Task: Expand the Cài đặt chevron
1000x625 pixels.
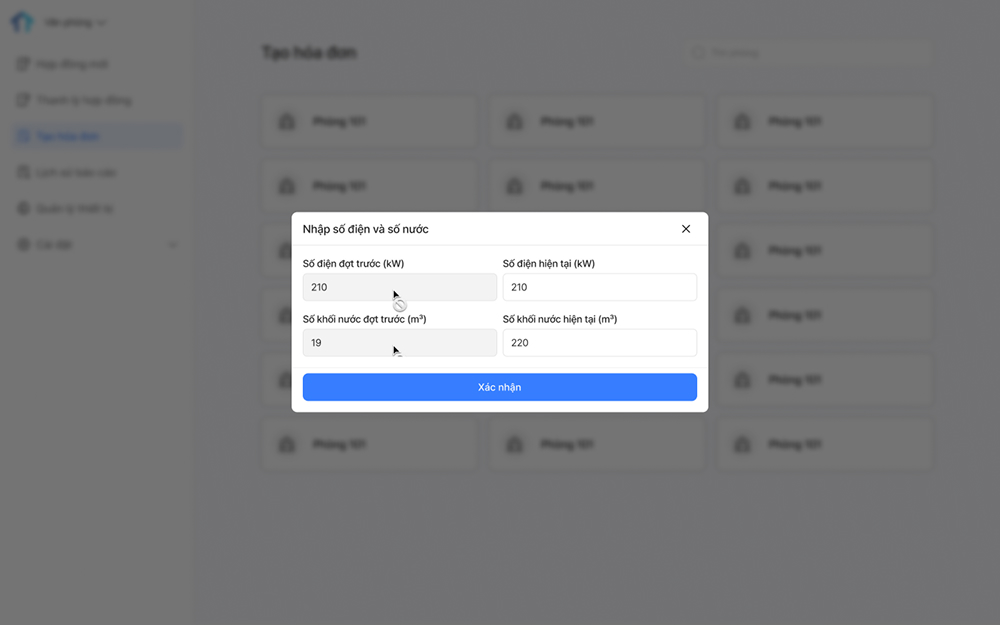Action: [x=172, y=245]
